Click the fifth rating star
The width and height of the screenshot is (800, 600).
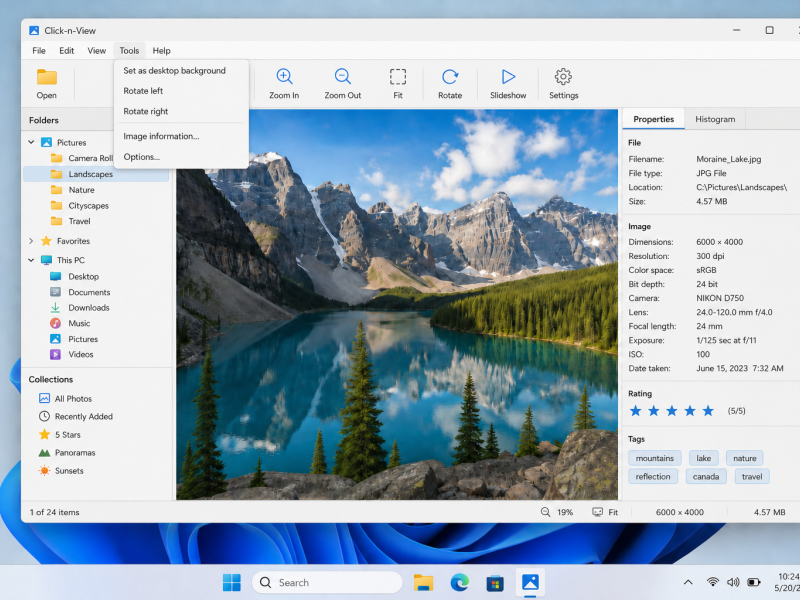(708, 411)
